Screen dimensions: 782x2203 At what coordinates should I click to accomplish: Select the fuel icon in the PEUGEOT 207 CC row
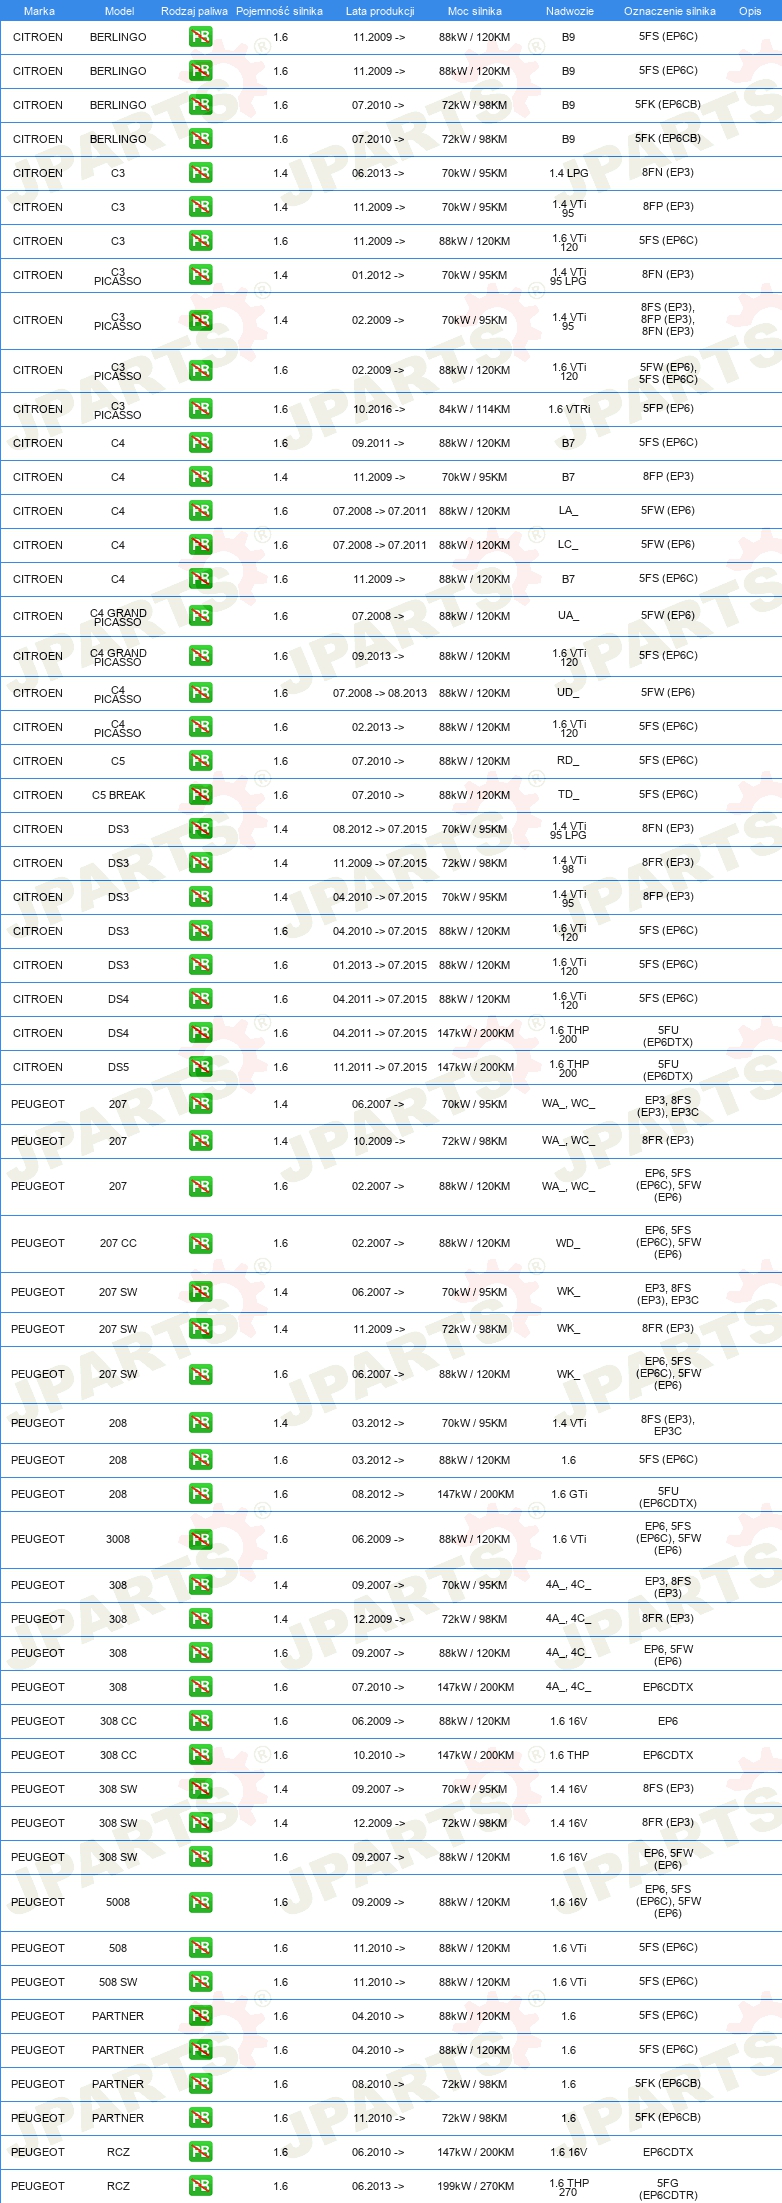200,1243
